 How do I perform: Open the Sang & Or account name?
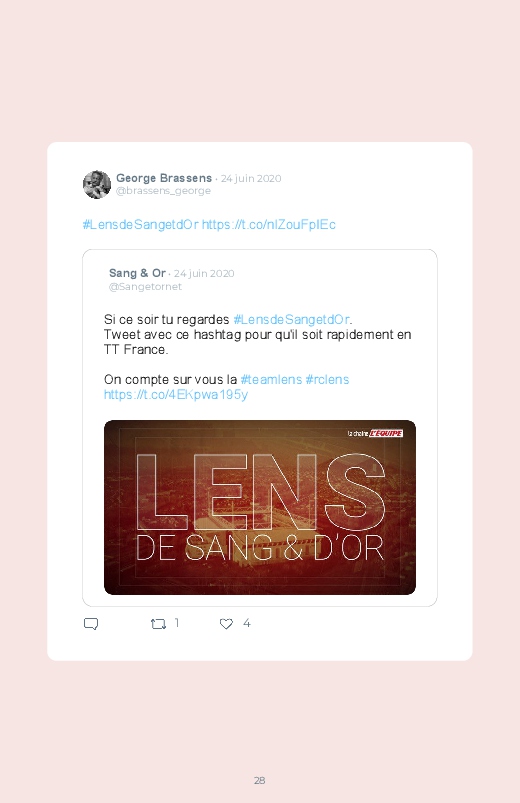pyautogui.click(x=137, y=273)
